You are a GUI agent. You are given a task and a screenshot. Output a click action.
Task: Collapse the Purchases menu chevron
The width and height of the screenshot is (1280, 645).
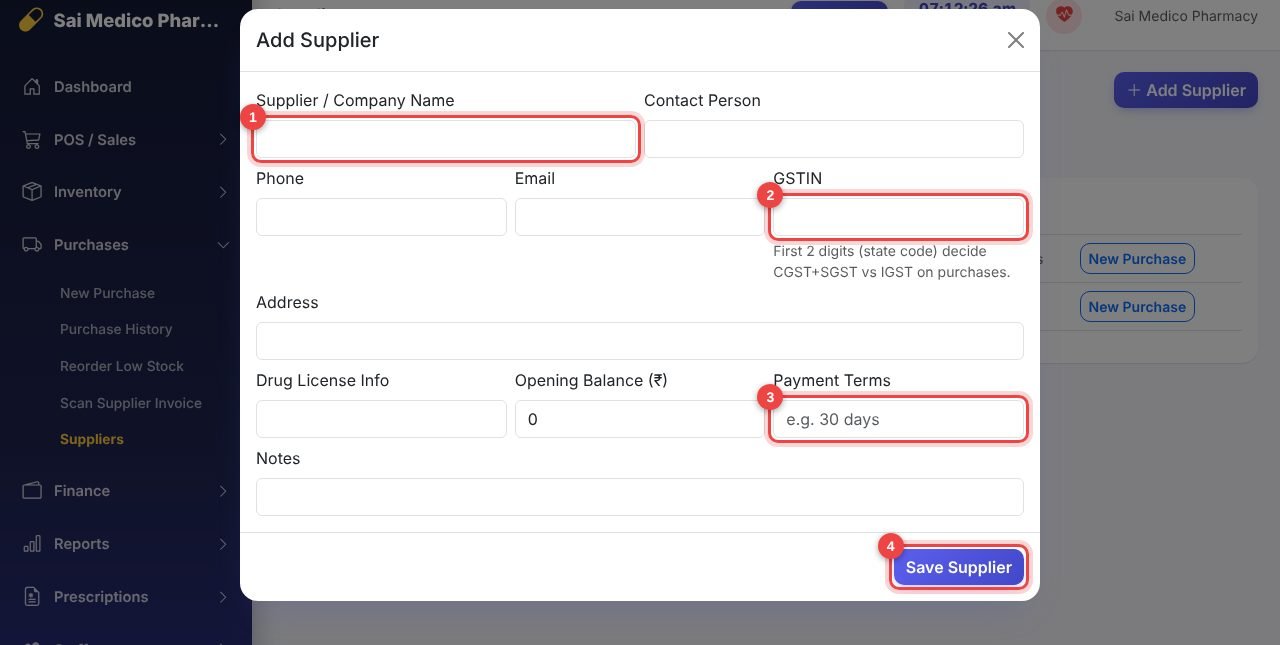pyautogui.click(x=223, y=245)
